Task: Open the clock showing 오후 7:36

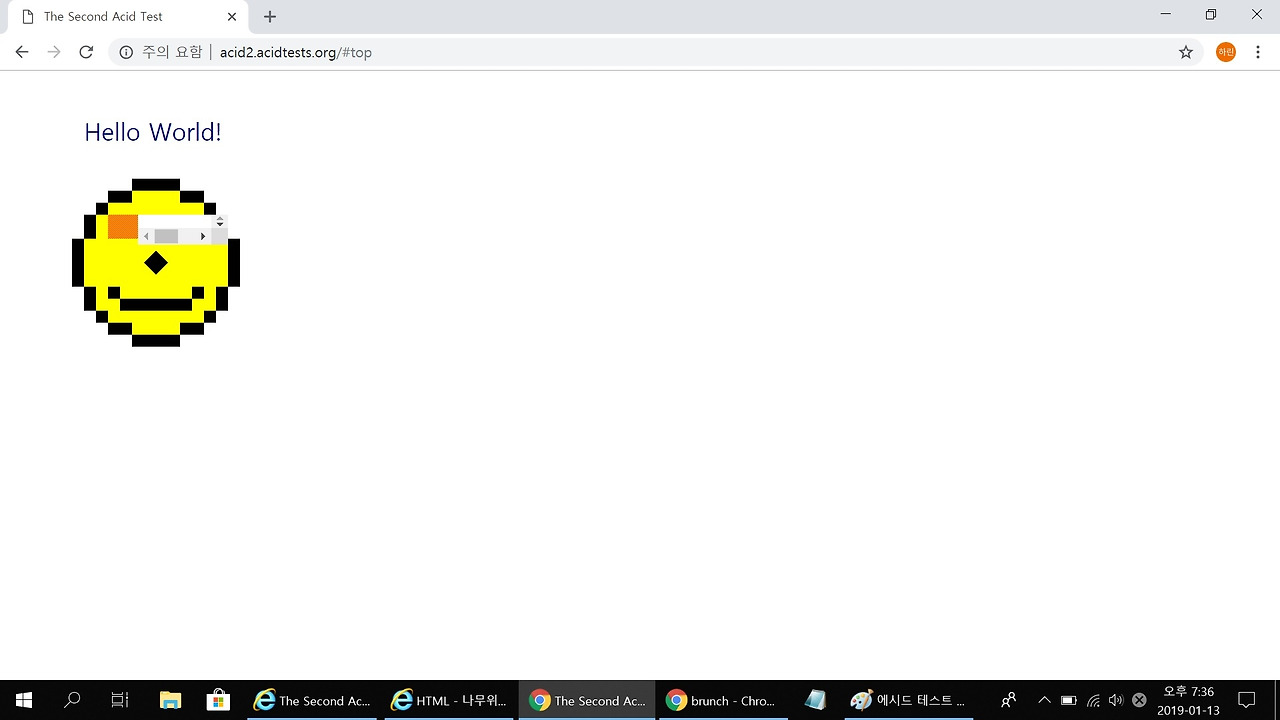Action: pyautogui.click(x=1188, y=700)
